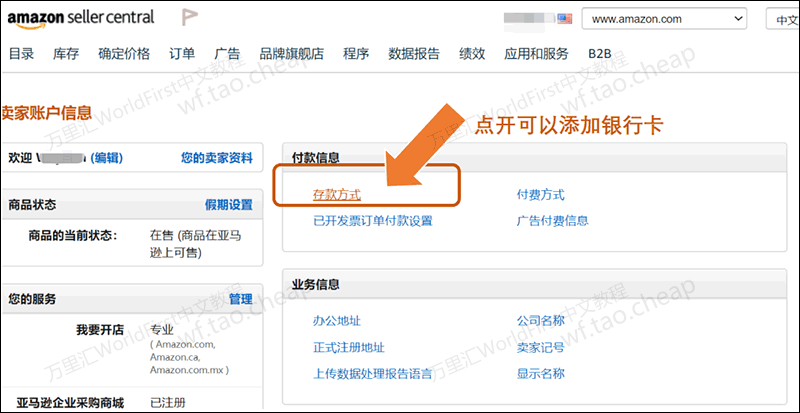Click the 您的服务 panel title
Screen dimensions: 800x413
[32, 299]
